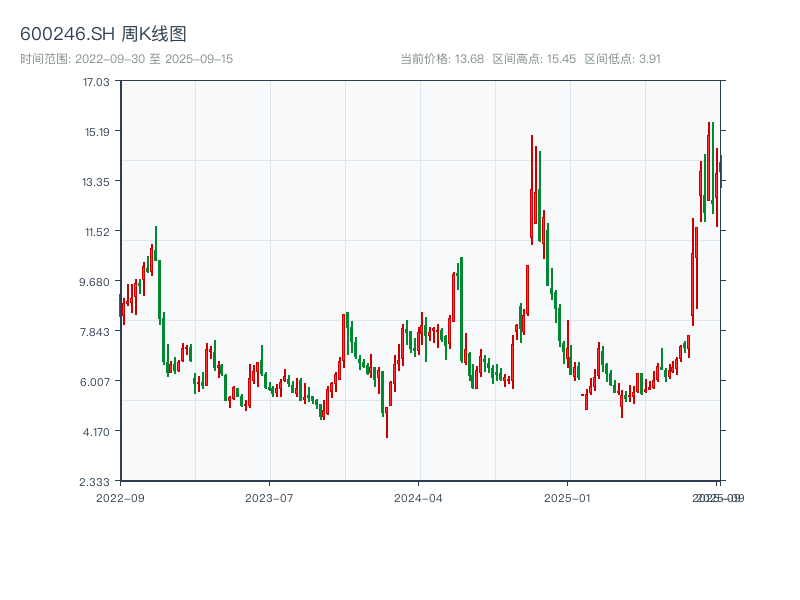The image size is (800, 600).
Task: Click y-axis value 7.843
Action: click(95, 332)
